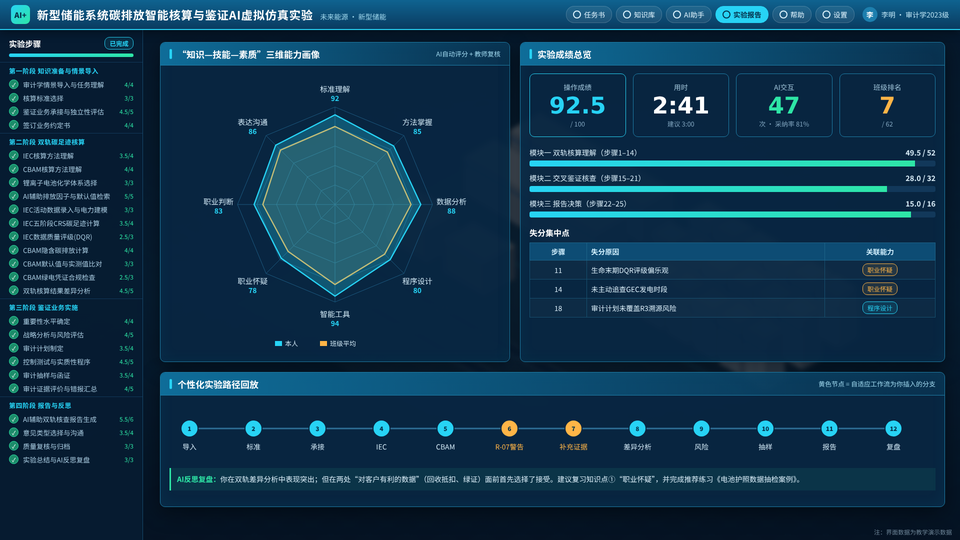Click check icon beside 审计证据评价与错报汇总
The width and height of the screenshot is (960, 540).
coord(13,388)
